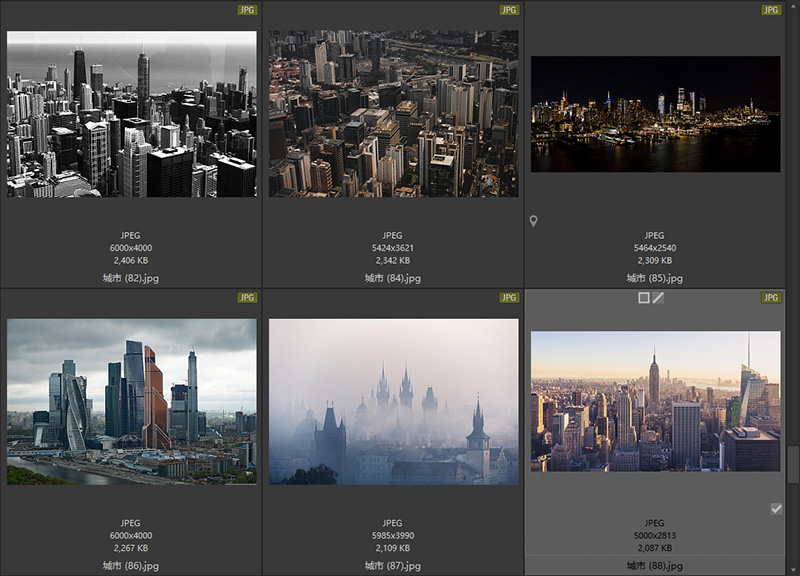The width and height of the screenshot is (800, 576).
Task: Click the filename label 城市 (84).jpg
Action: (x=393, y=278)
